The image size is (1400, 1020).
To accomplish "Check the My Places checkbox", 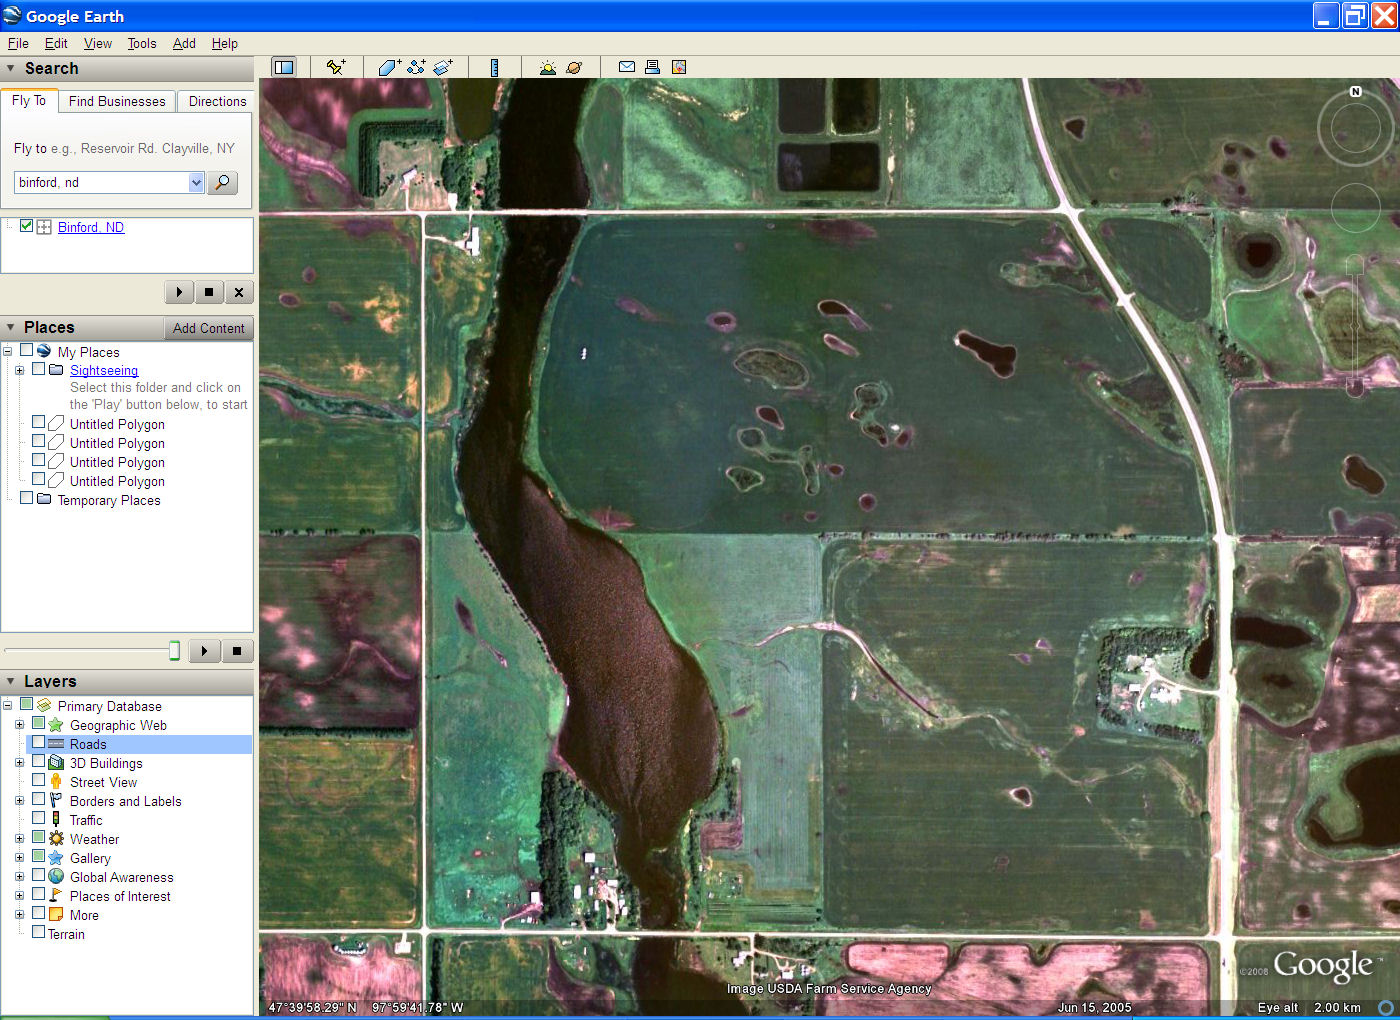I will click(x=26, y=350).
